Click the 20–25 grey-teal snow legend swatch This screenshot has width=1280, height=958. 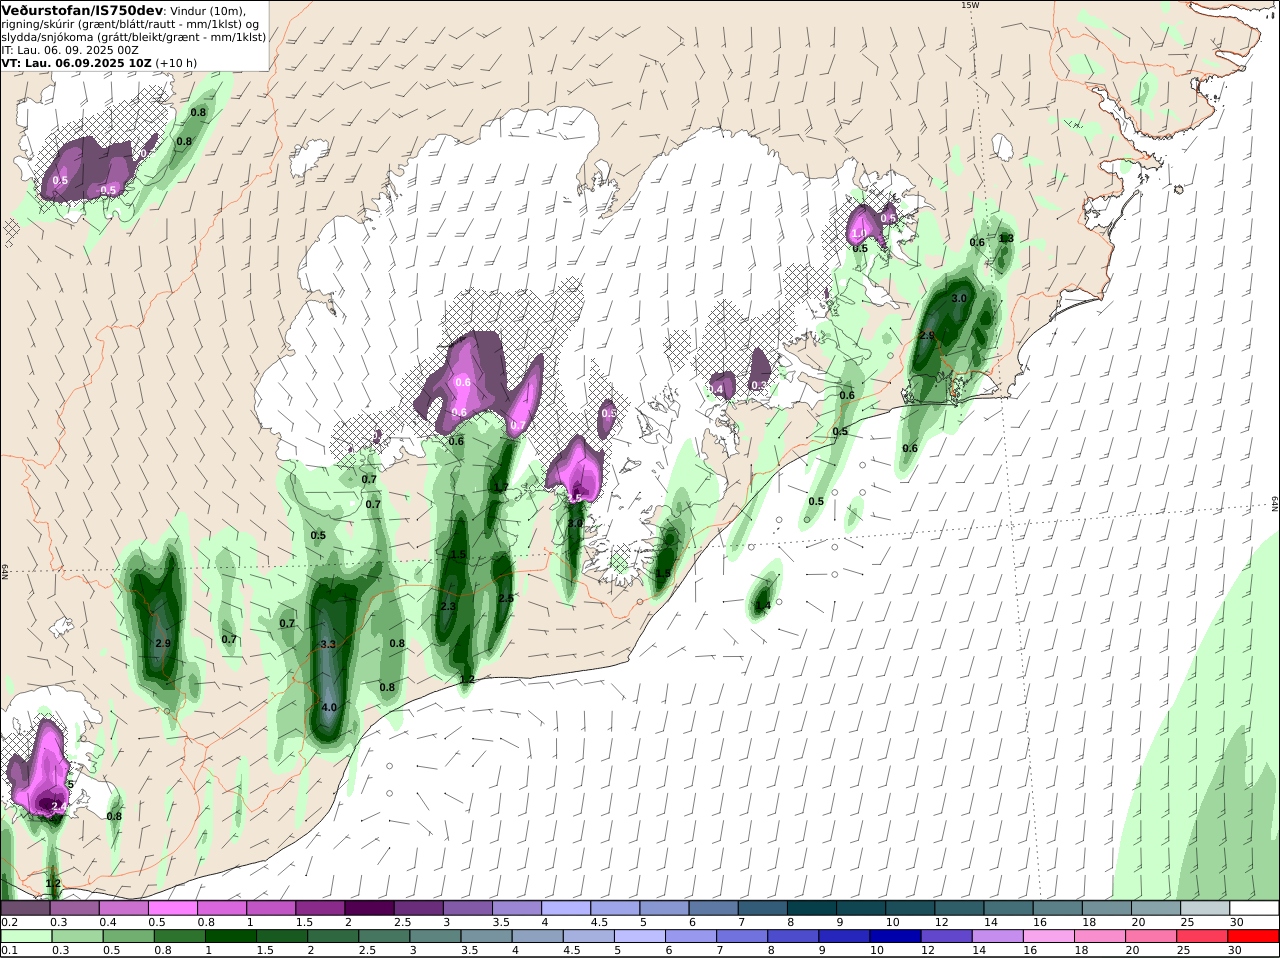[1155, 908]
